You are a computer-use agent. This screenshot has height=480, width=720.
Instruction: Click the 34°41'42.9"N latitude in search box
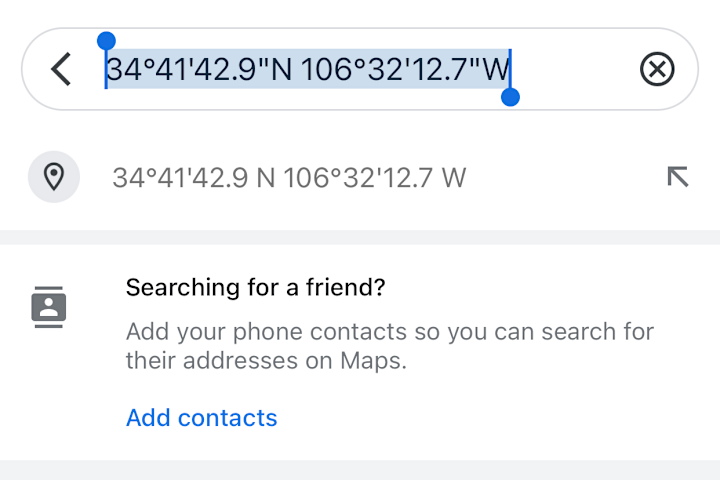click(x=199, y=69)
